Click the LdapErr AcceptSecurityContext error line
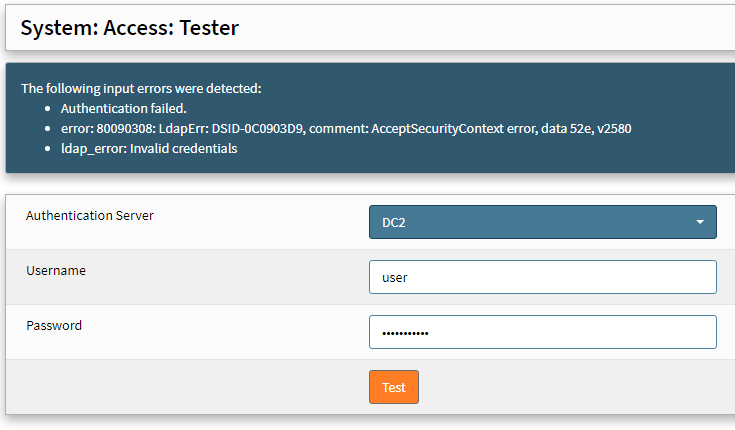Screen dimensions: 735x430 point(345,128)
